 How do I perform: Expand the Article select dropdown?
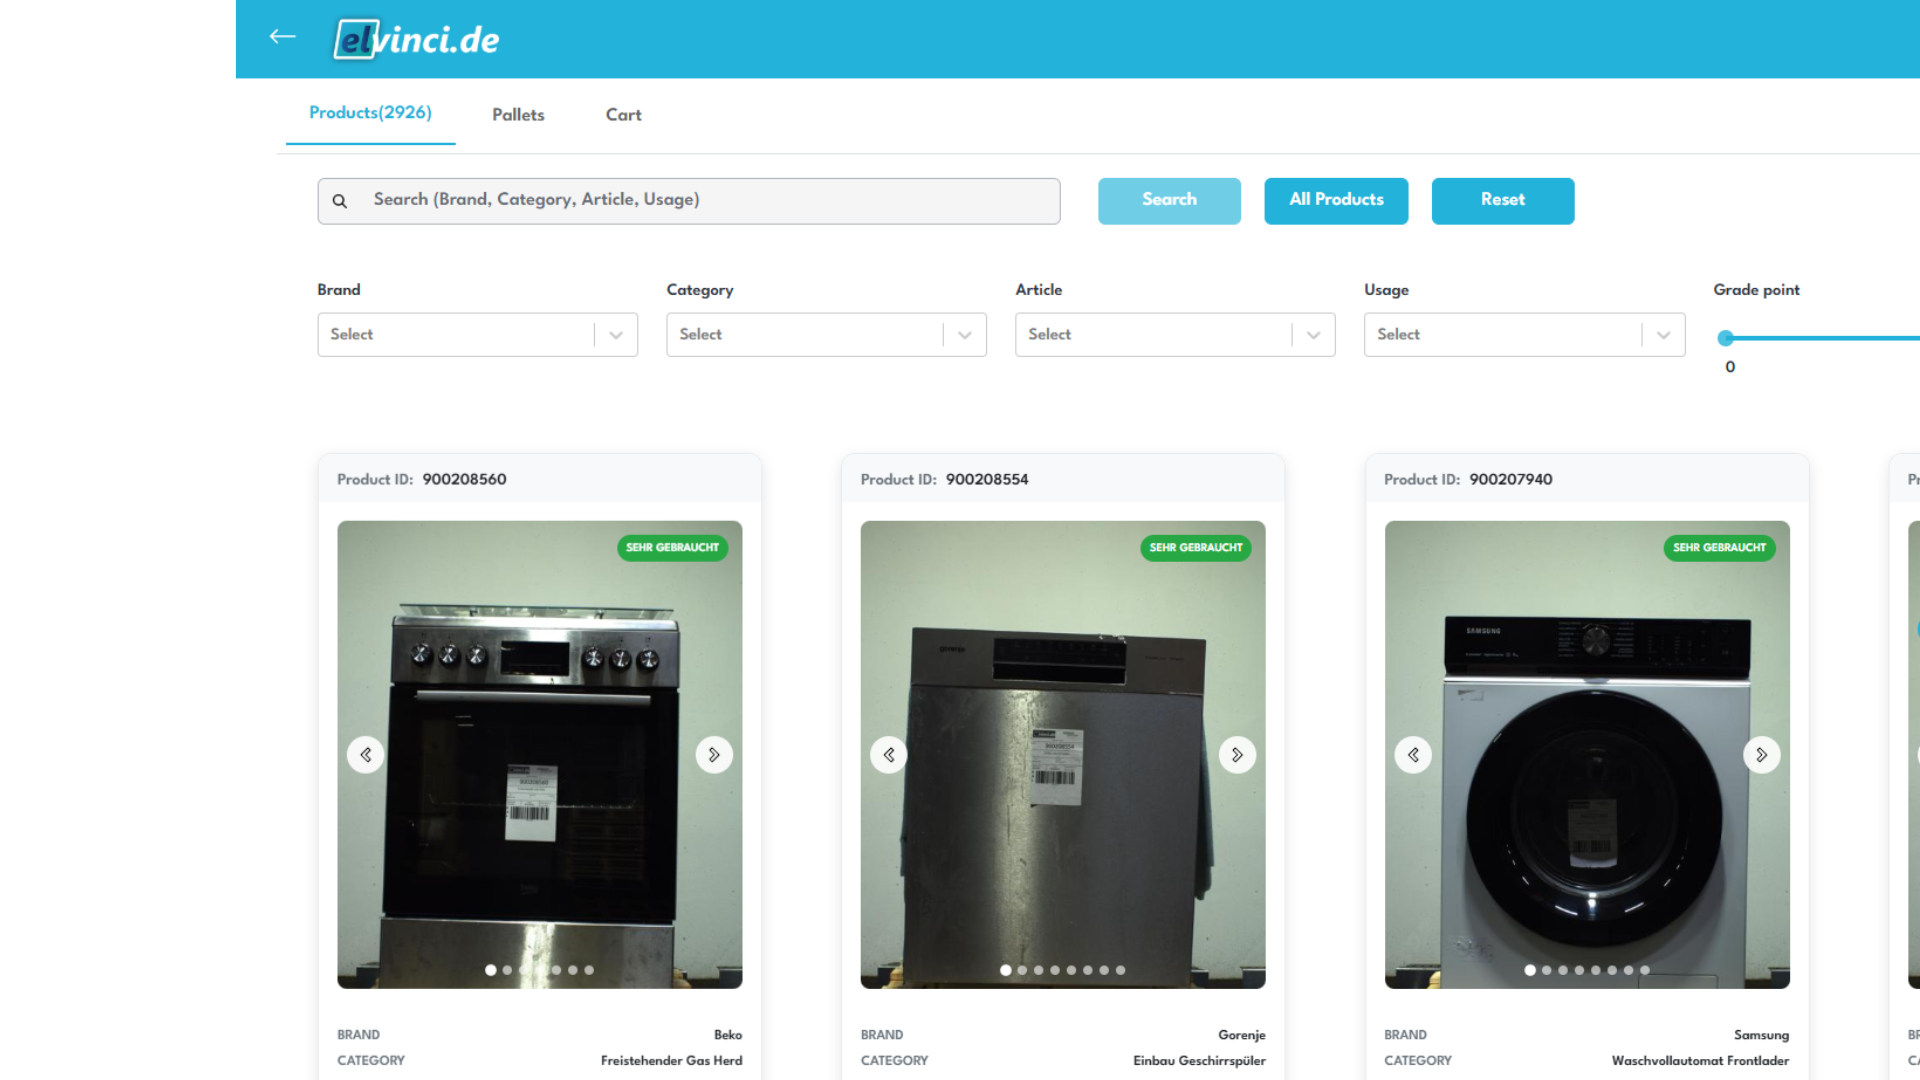pos(1175,335)
